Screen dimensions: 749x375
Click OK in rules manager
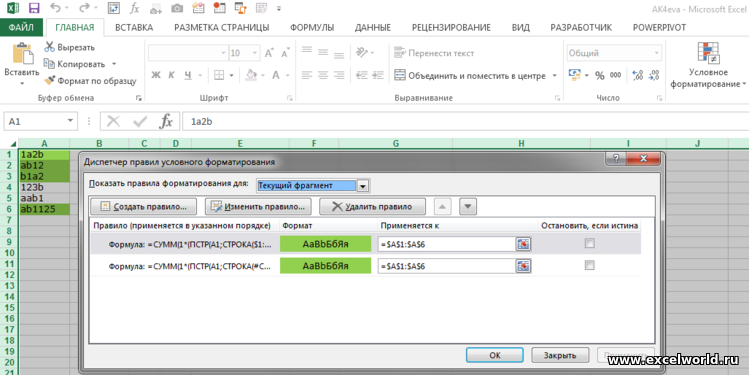pos(495,355)
